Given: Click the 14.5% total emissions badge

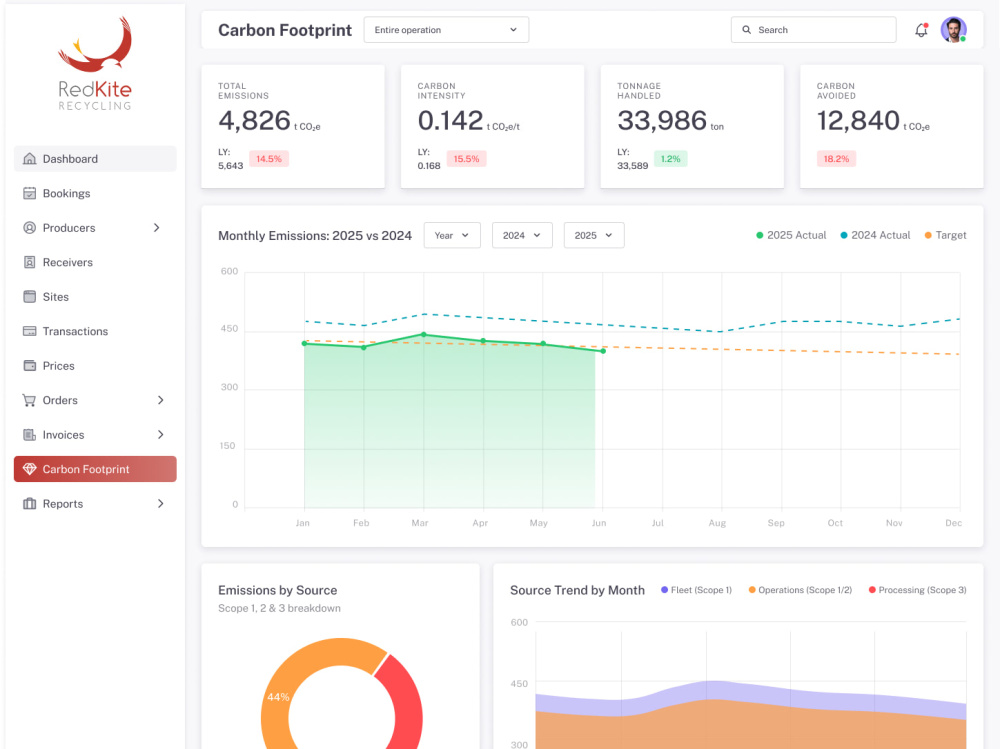Looking at the screenshot, I should 268,159.
